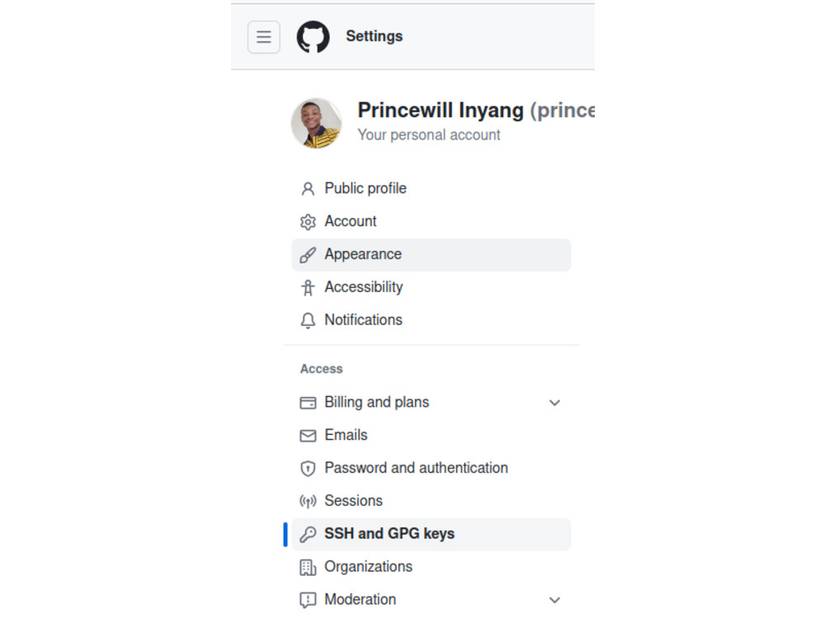The height and width of the screenshot is (619, 825).
Task: Expand the Moderation section chevron
Action: [x=555, y=600]
